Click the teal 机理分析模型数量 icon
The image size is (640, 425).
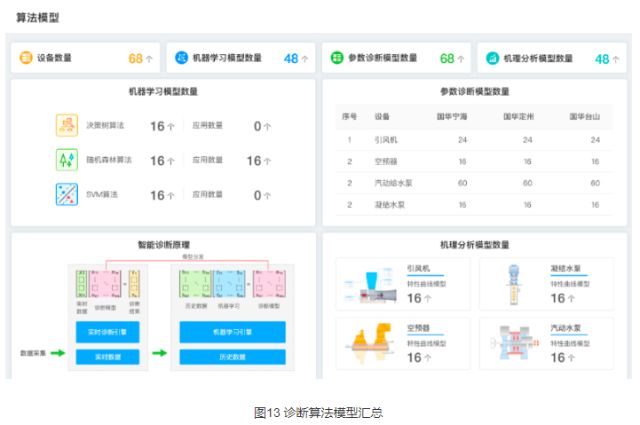pos(492,58)
